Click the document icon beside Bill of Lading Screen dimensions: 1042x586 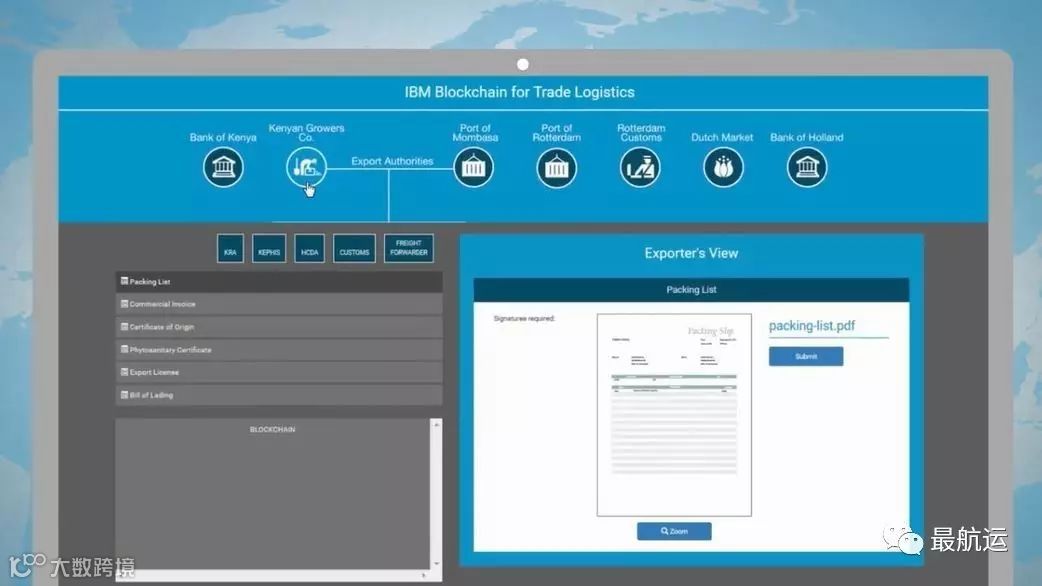click(124, 394)
